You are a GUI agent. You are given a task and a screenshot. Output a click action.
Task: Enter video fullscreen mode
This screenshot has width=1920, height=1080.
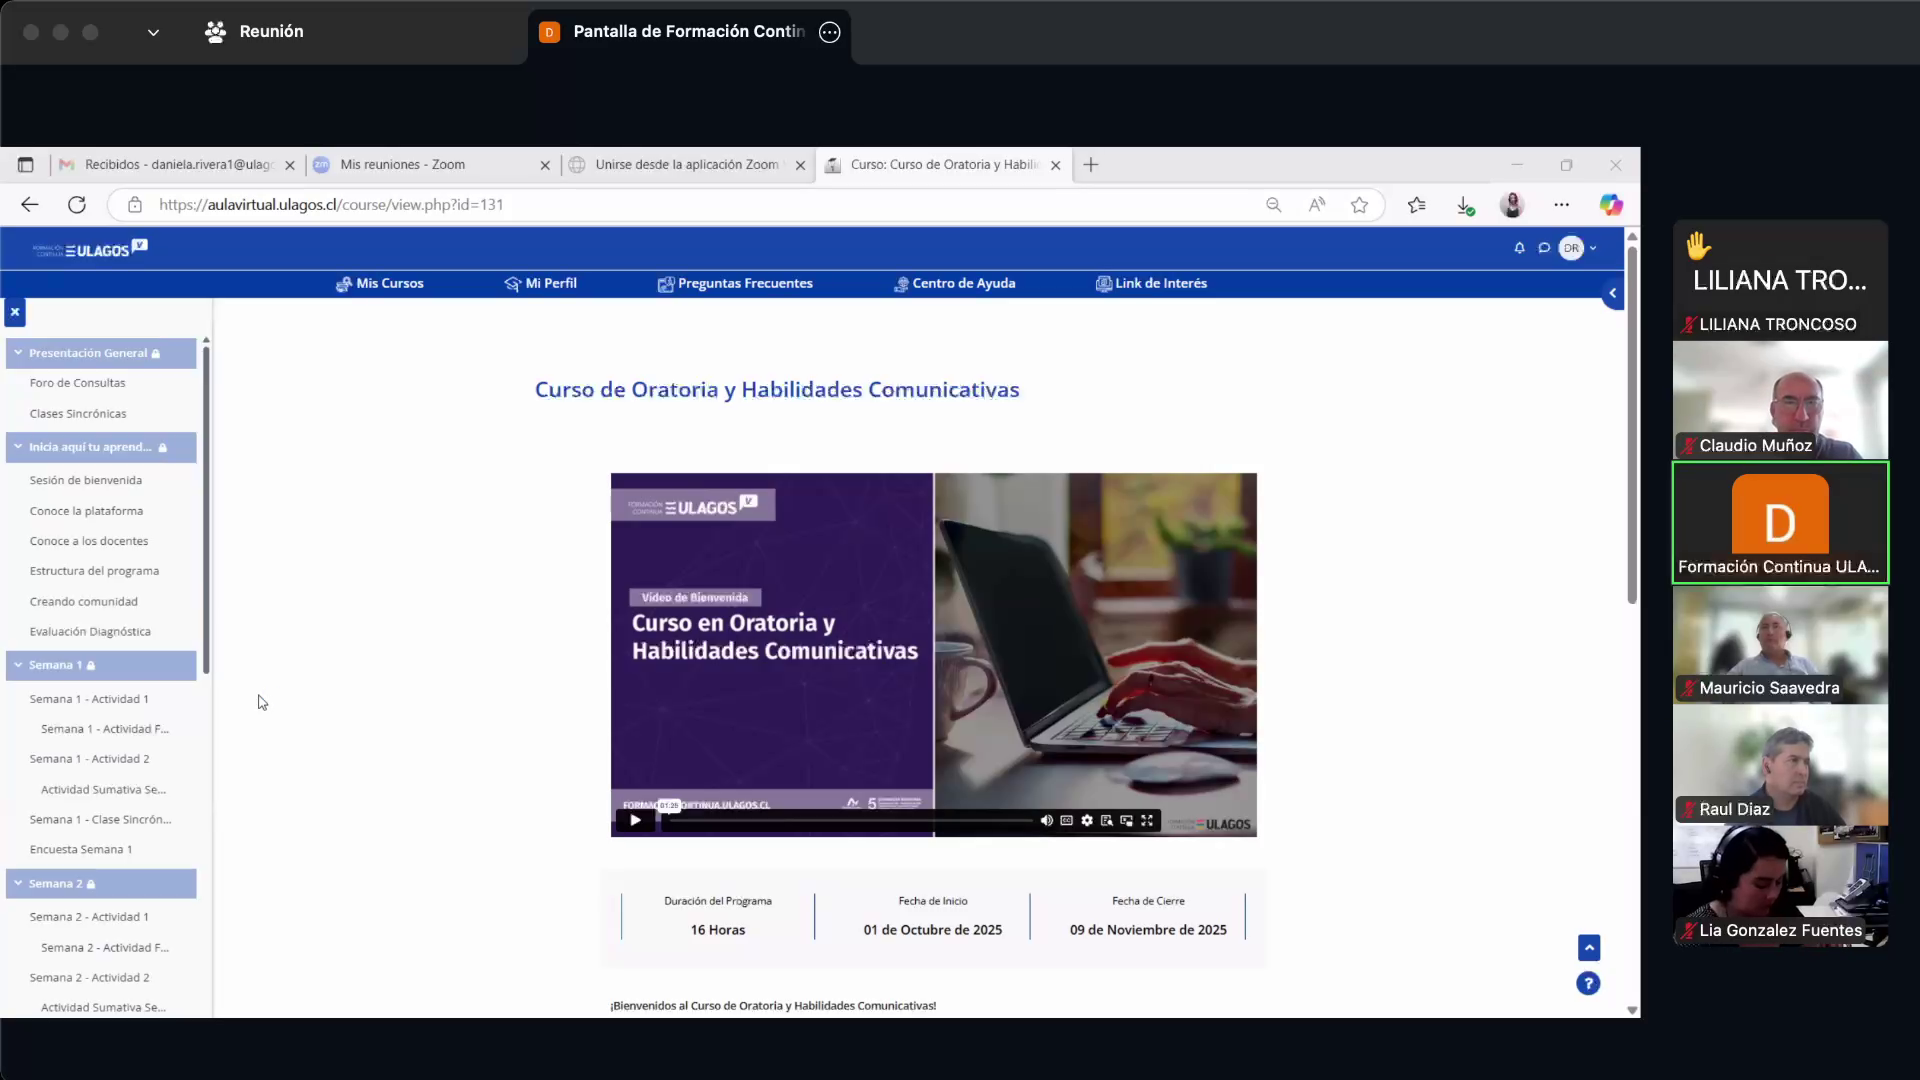pos(1147,821)
